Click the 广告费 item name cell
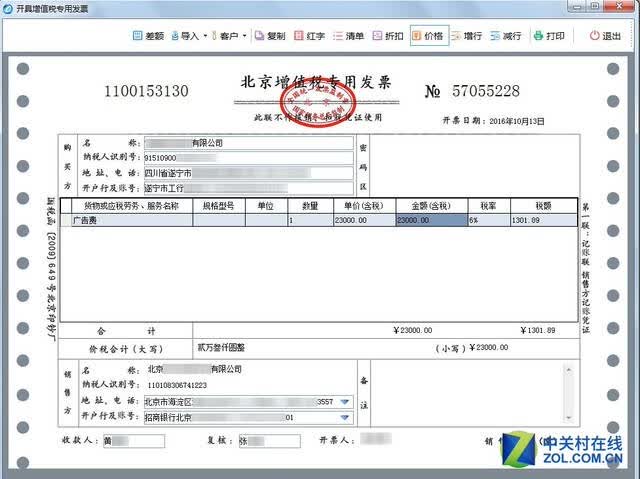This screenshot has height=479, width=640. [x=132, y=220]
